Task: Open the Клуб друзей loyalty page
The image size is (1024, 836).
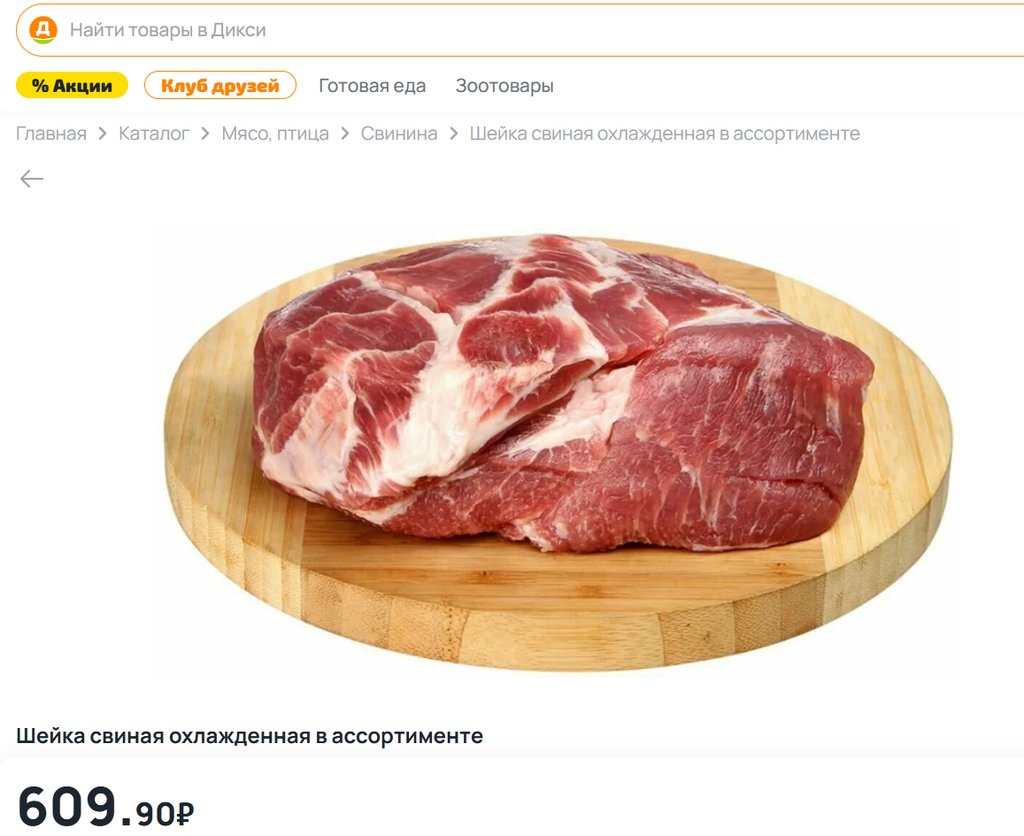Action: [220, 86]
